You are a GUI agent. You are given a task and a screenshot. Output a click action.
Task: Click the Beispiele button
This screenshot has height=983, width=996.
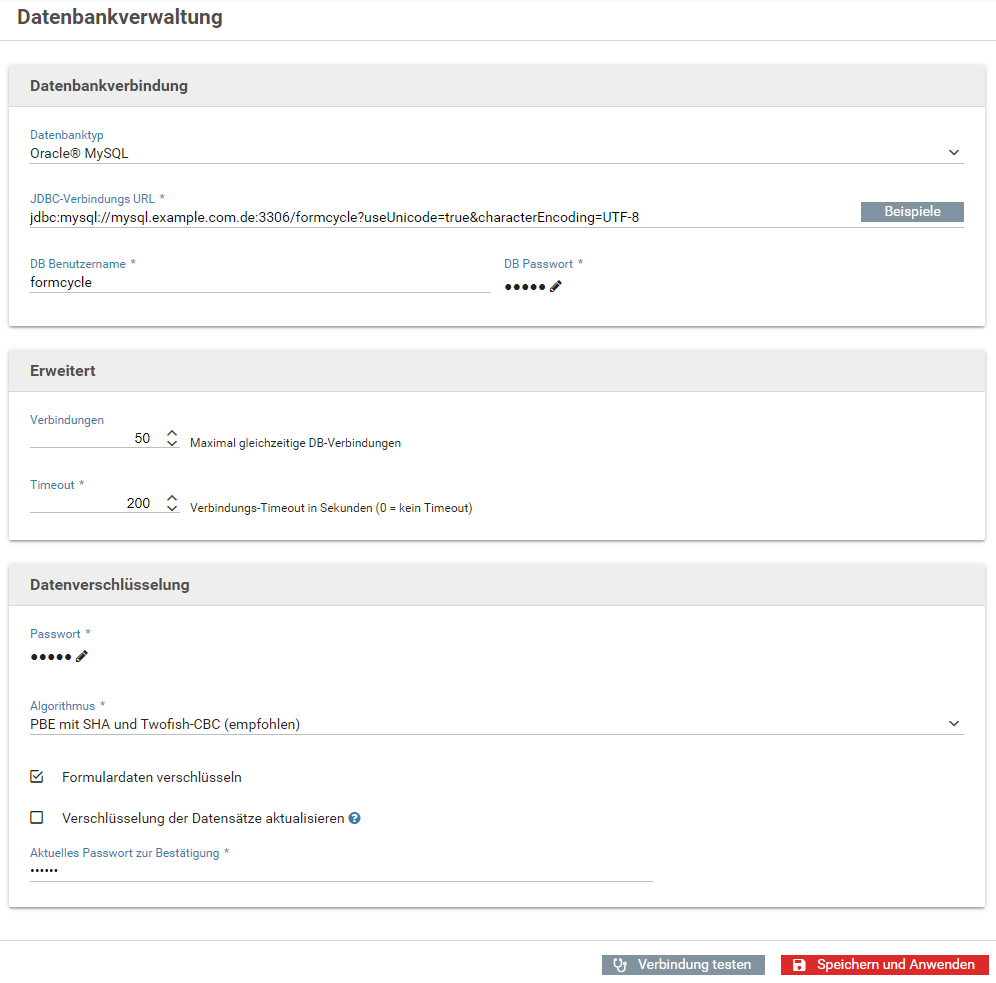pos(912,211)
